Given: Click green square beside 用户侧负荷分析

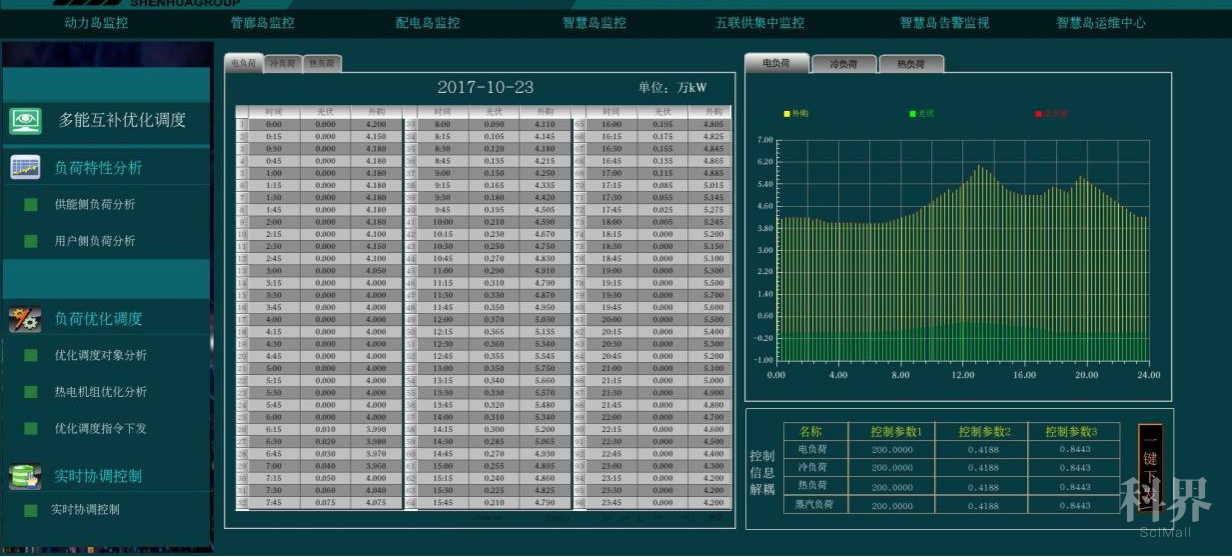Looking at the screenshot, I should pyautogui.click(x=31, y=241).
